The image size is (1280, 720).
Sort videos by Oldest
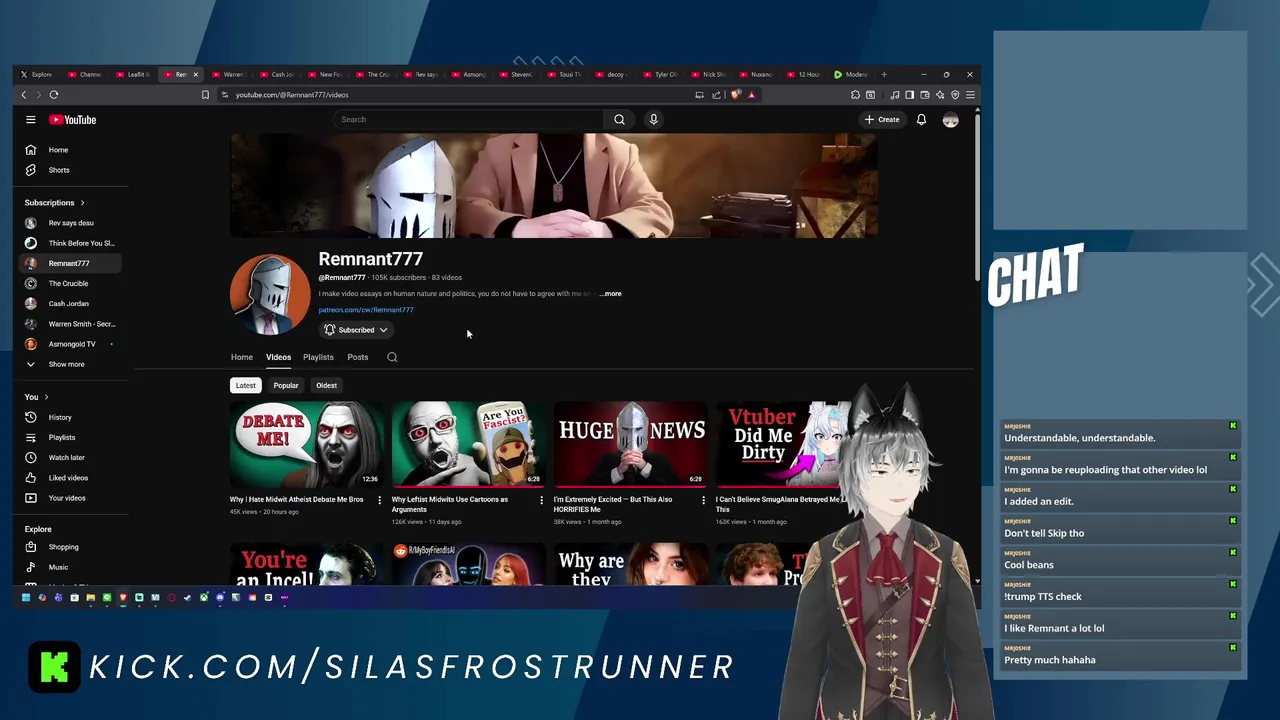tap(326, 385)
